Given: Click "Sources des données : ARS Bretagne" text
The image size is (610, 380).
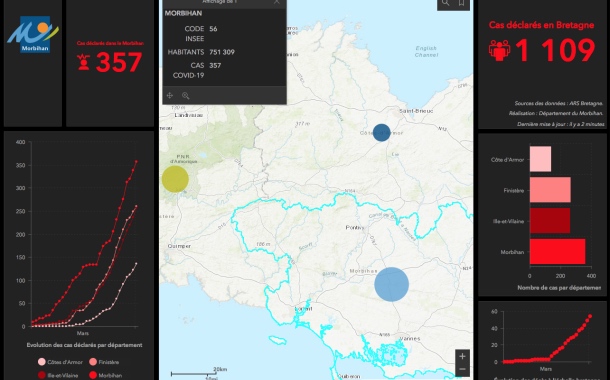Looking at the screenshot, I should click(x=559, y=103).
